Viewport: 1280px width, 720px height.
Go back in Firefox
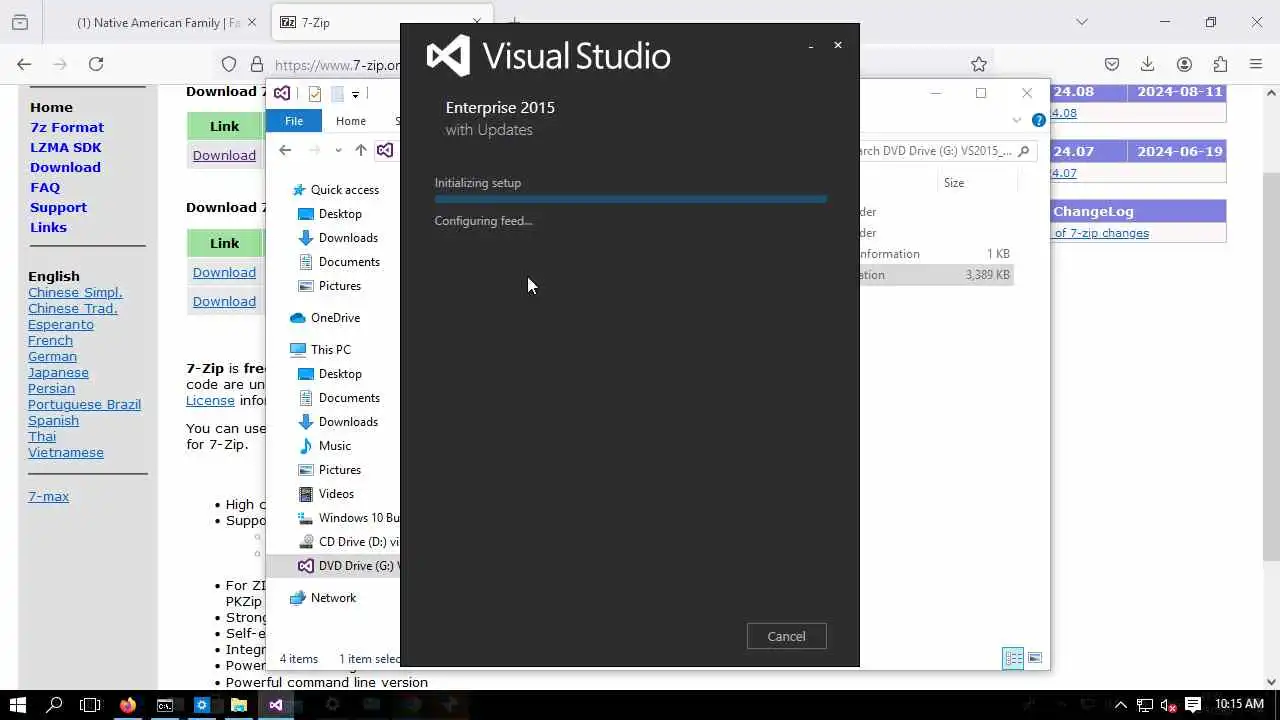[24, 64]
